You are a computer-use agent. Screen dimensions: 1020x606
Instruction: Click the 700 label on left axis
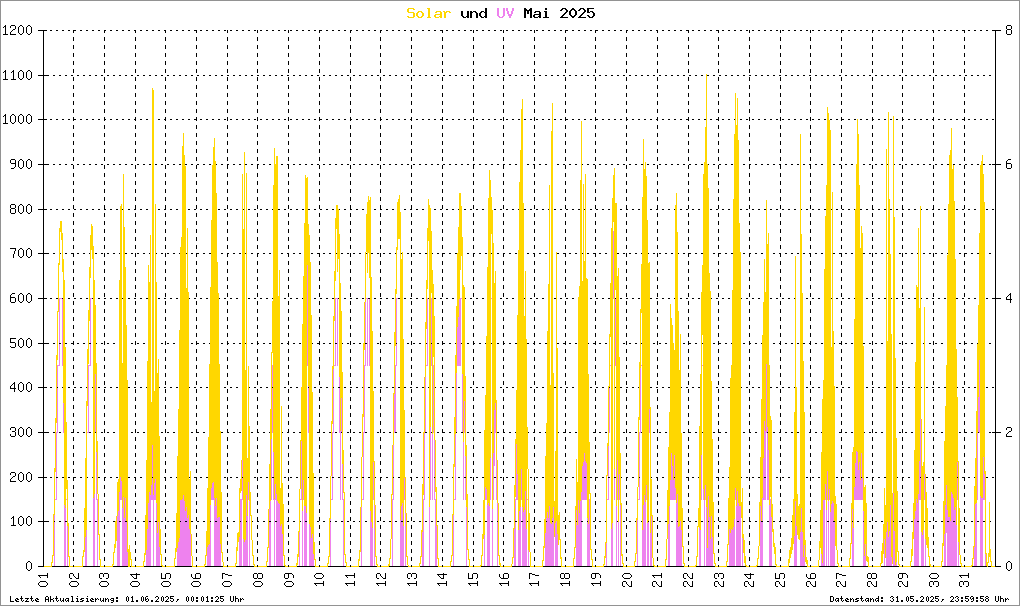point(21,254)
